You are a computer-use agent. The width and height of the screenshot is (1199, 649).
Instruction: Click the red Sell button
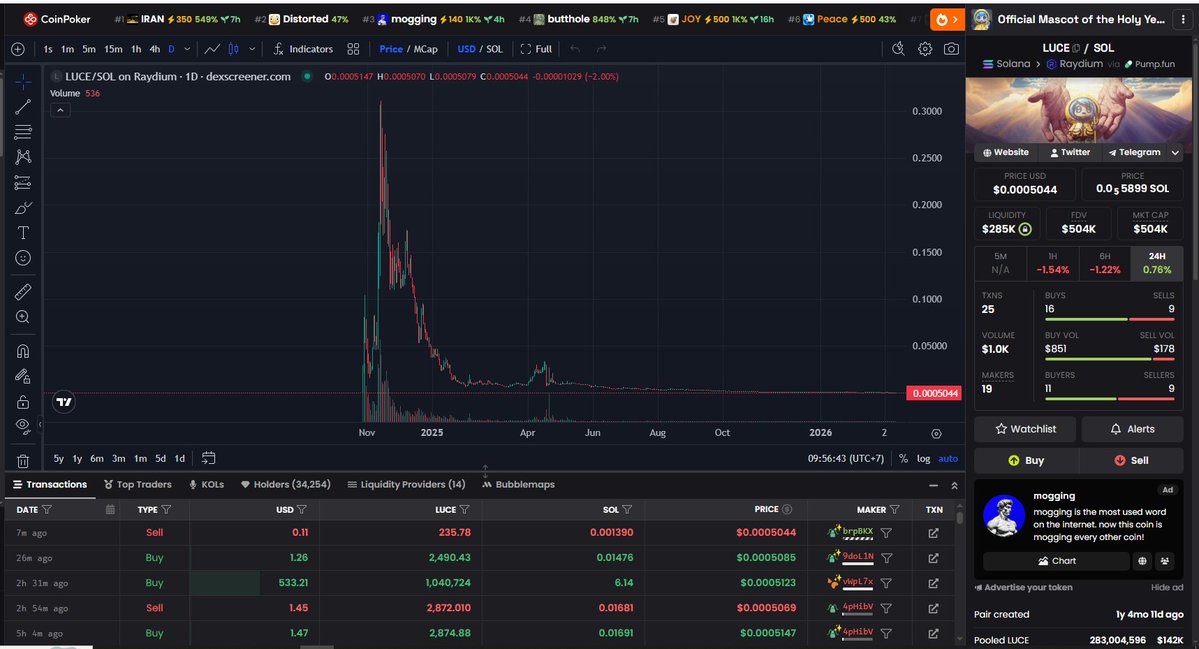[1132, 460]
